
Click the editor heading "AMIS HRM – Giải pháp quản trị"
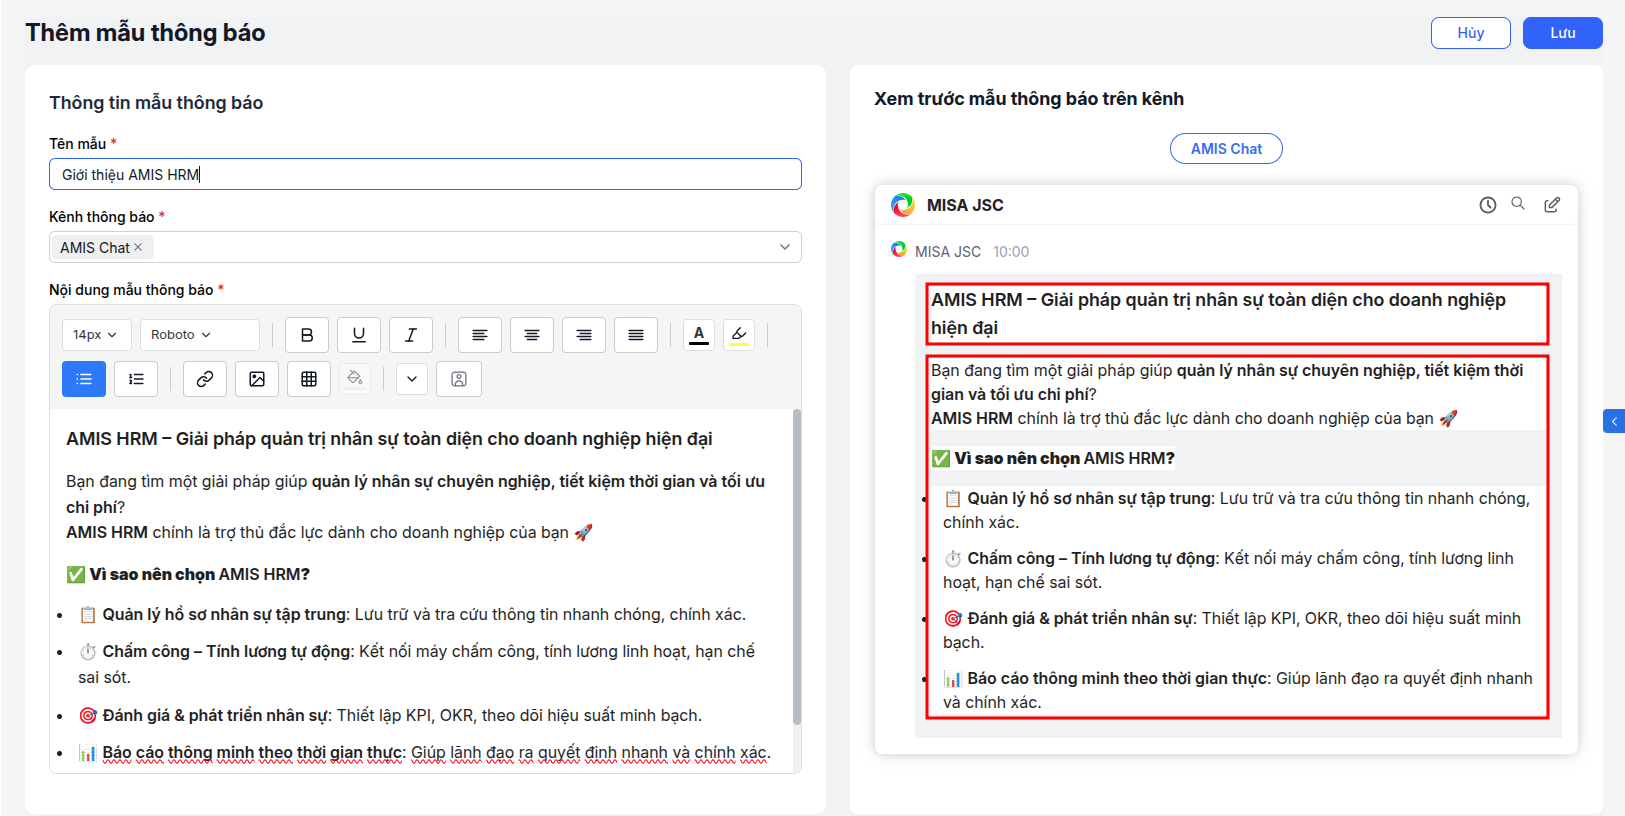pyautogui.click(x=389, y=439)
